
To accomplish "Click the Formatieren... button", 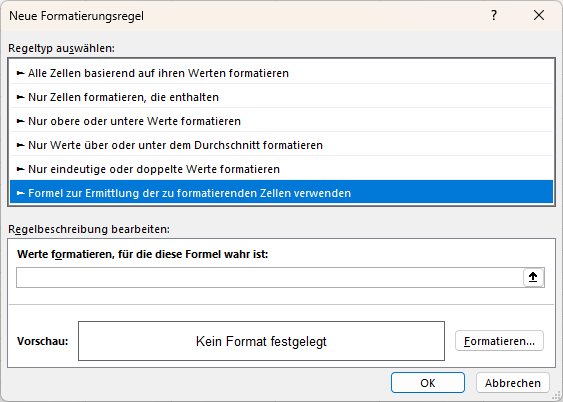I will click(x=499, y=341).
